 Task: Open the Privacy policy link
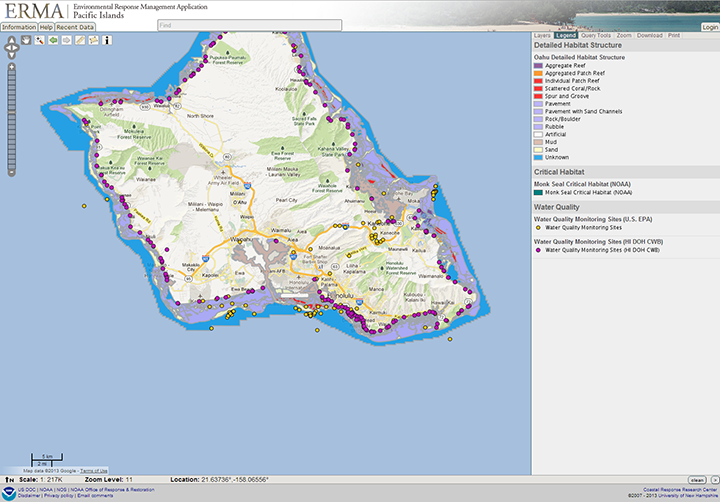(x=59, y=496)
